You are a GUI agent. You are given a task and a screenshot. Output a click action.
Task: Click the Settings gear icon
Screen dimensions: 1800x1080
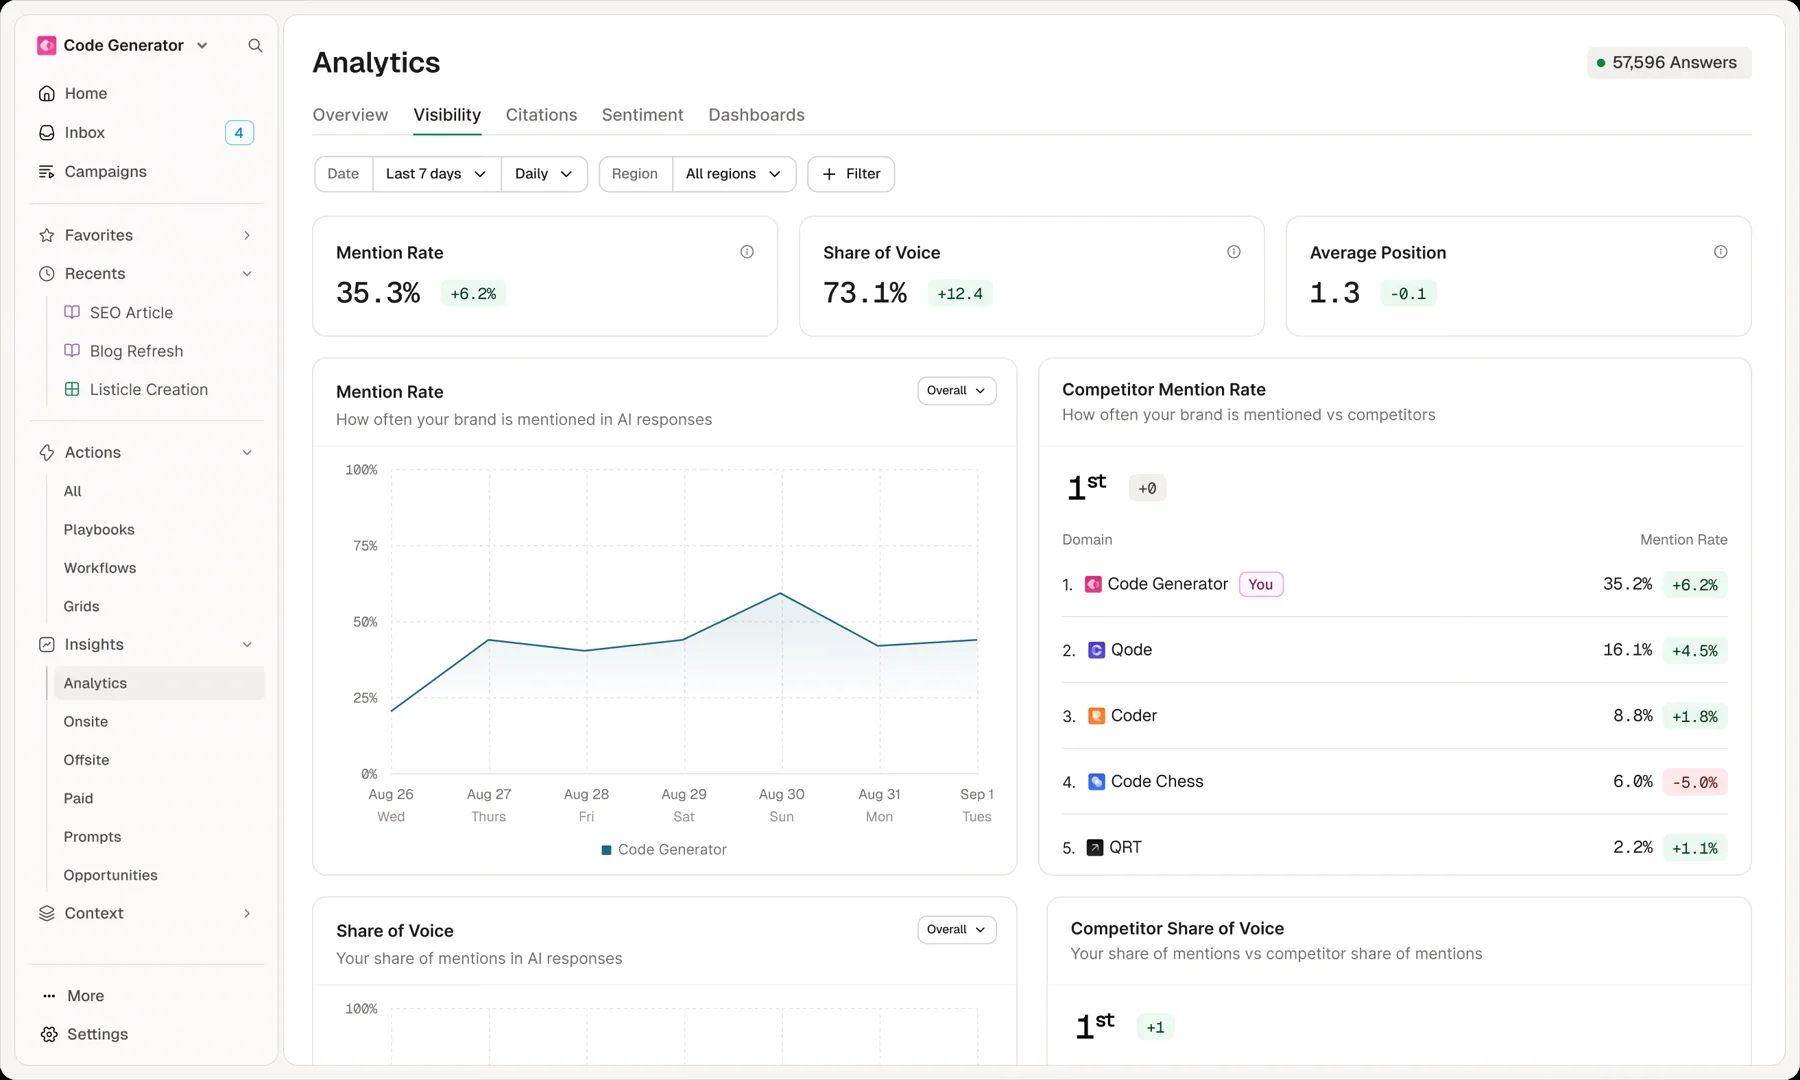click(x=49, y=1034)
